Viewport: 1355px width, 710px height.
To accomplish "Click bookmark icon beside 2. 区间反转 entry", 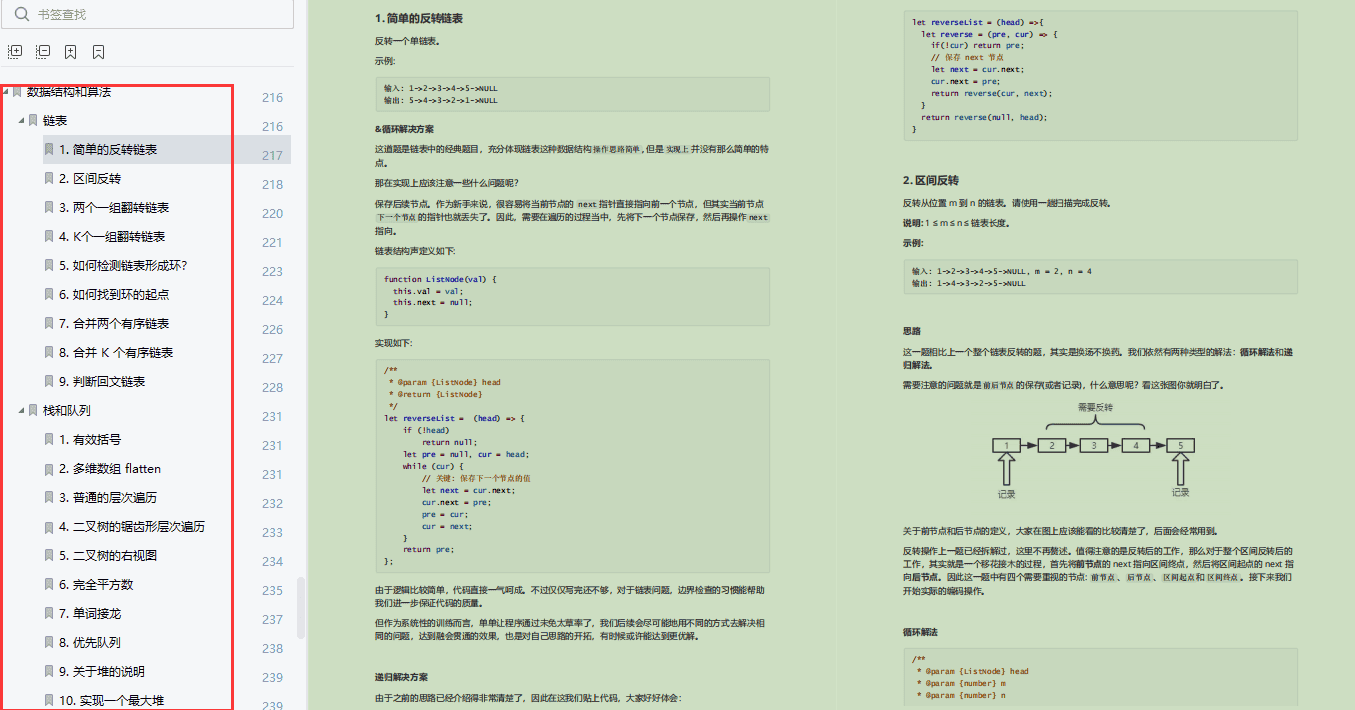I will [x=49, y=178].
